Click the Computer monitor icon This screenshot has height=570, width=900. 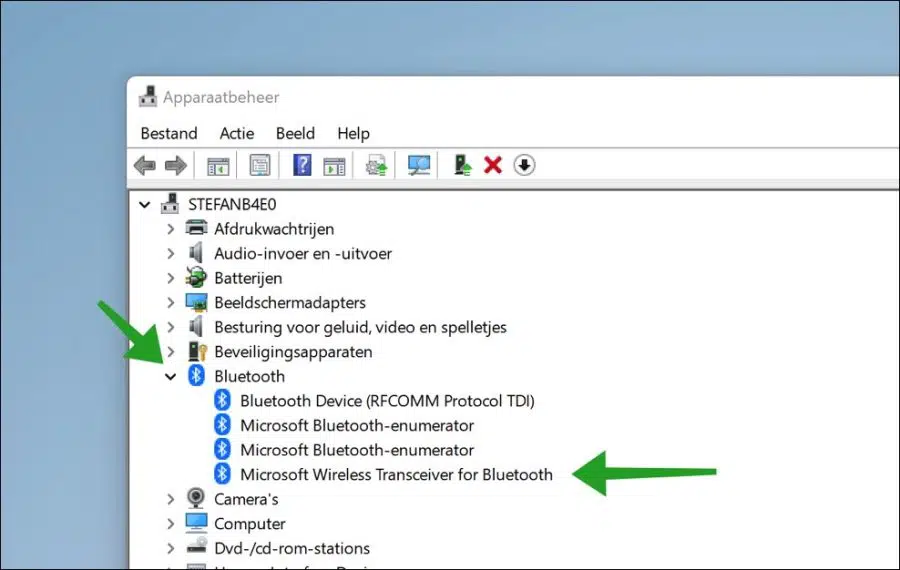tap(196, 523)
